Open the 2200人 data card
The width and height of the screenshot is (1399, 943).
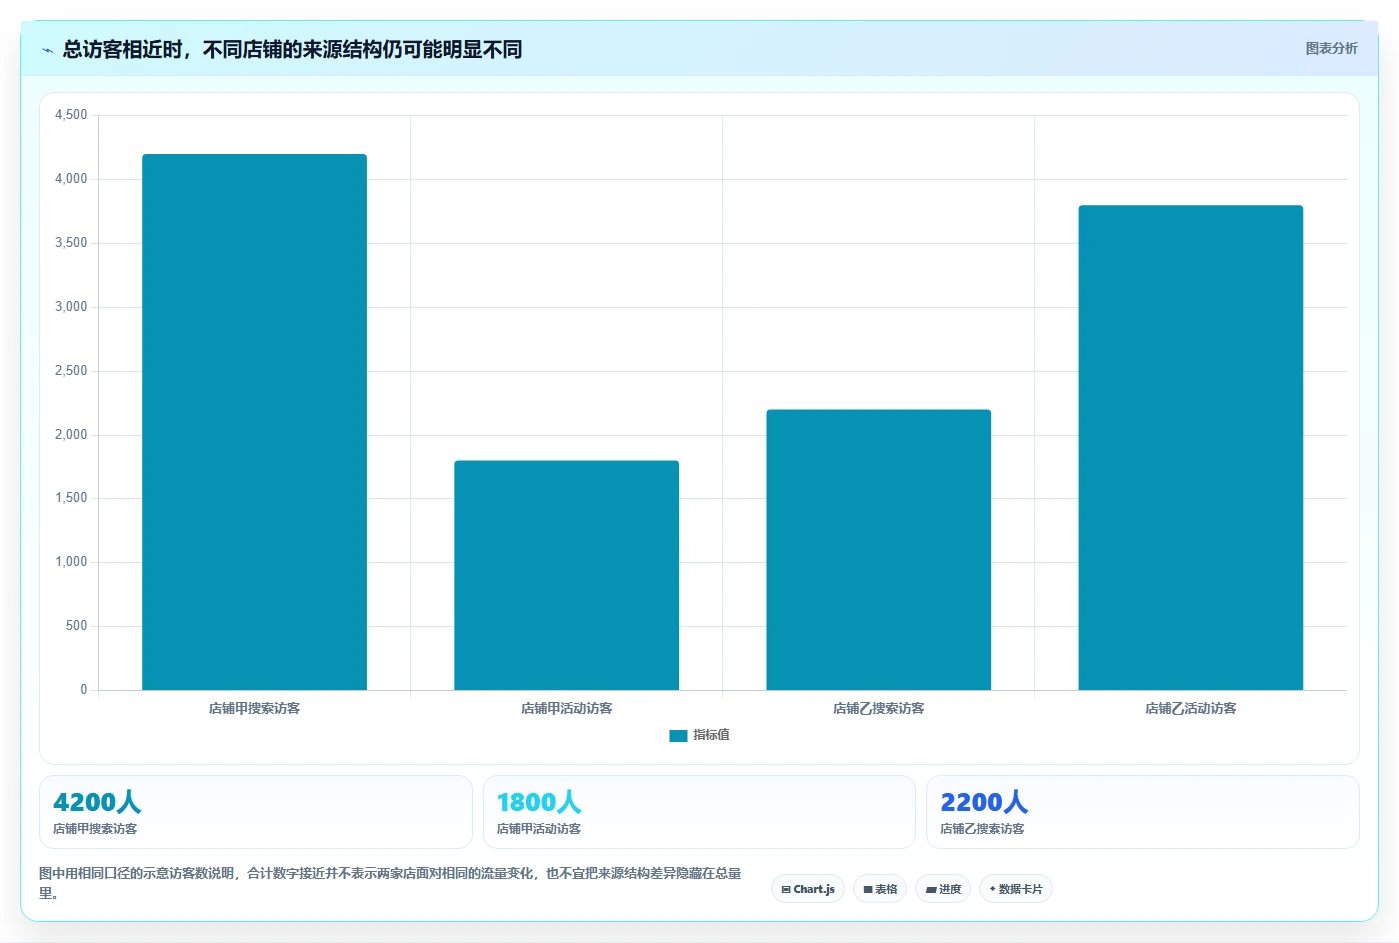[1142, 812]
